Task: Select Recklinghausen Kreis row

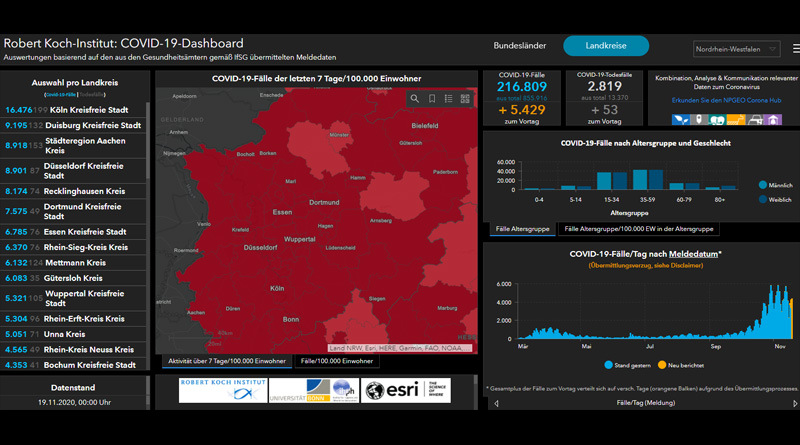Action: [x=73, y=191]
